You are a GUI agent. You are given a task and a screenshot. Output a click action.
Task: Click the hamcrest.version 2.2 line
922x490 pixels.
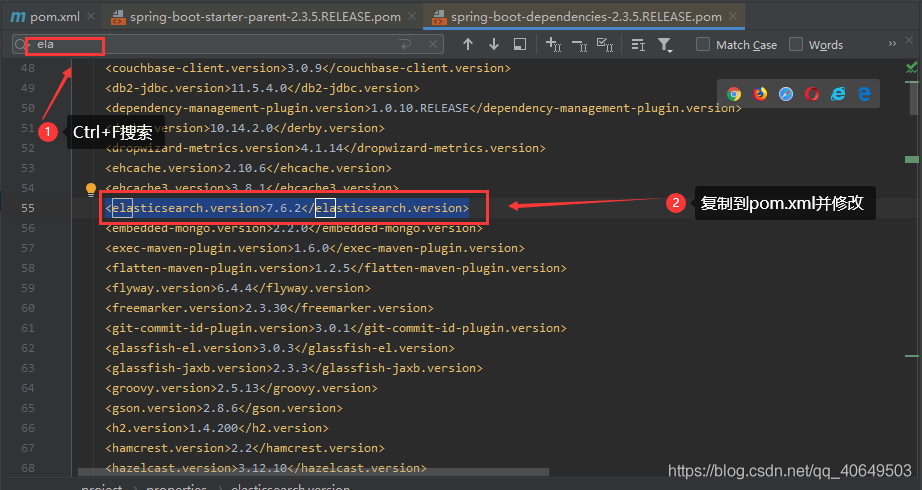245,448
